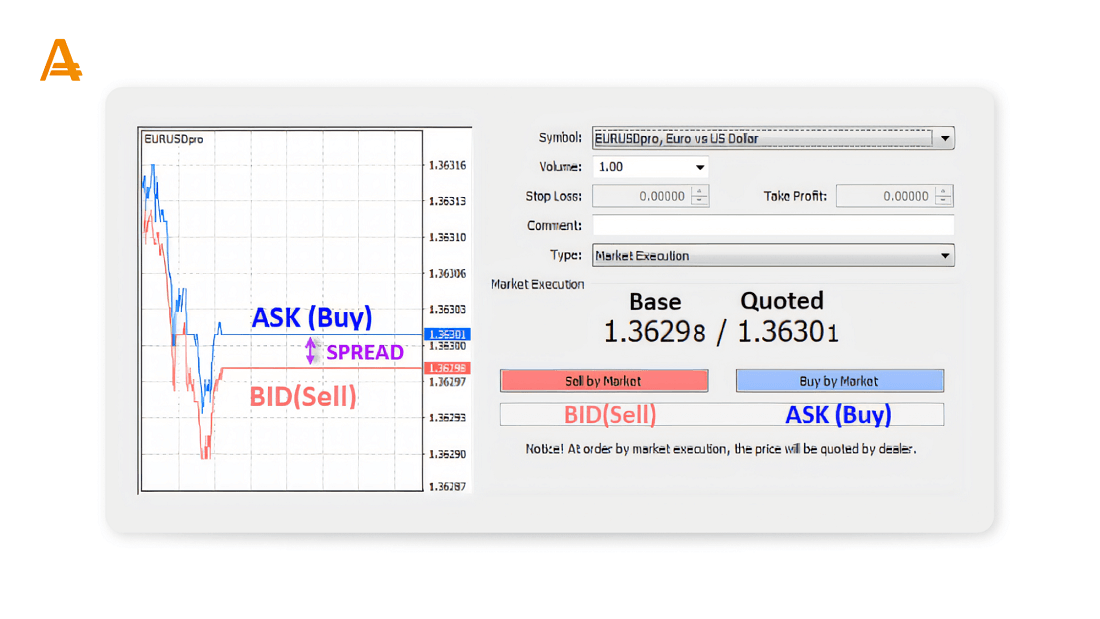Screen dimensions: 1100x619
Task: Open the Symbol dropdown arrow
Action: [945, 139]
